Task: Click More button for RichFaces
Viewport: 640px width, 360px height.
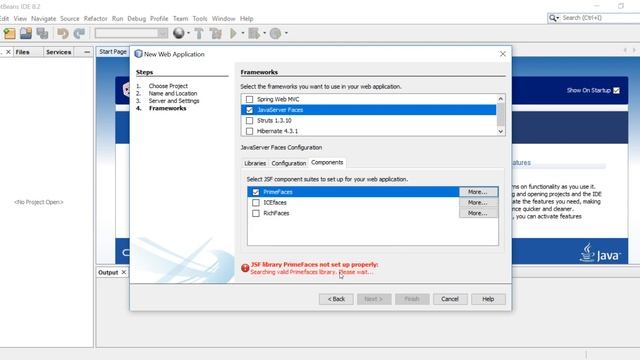Action: (478, 213)
